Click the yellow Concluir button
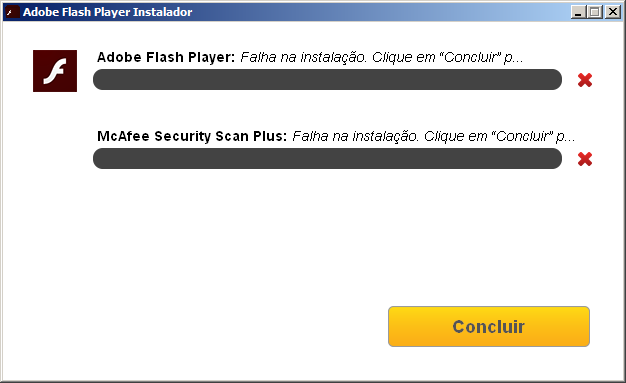 (x=489, y=326)
